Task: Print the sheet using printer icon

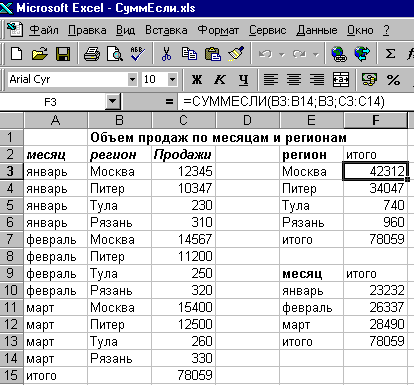Action: (92, 53)
